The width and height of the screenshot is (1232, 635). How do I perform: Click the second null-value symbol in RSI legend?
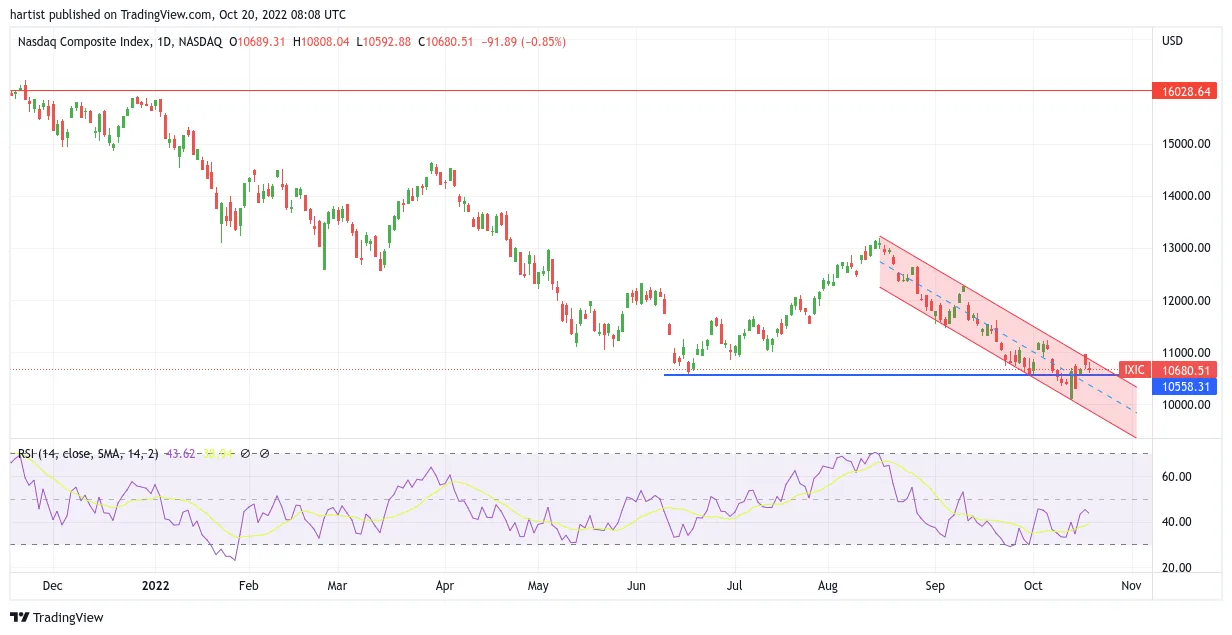point(264,453)
